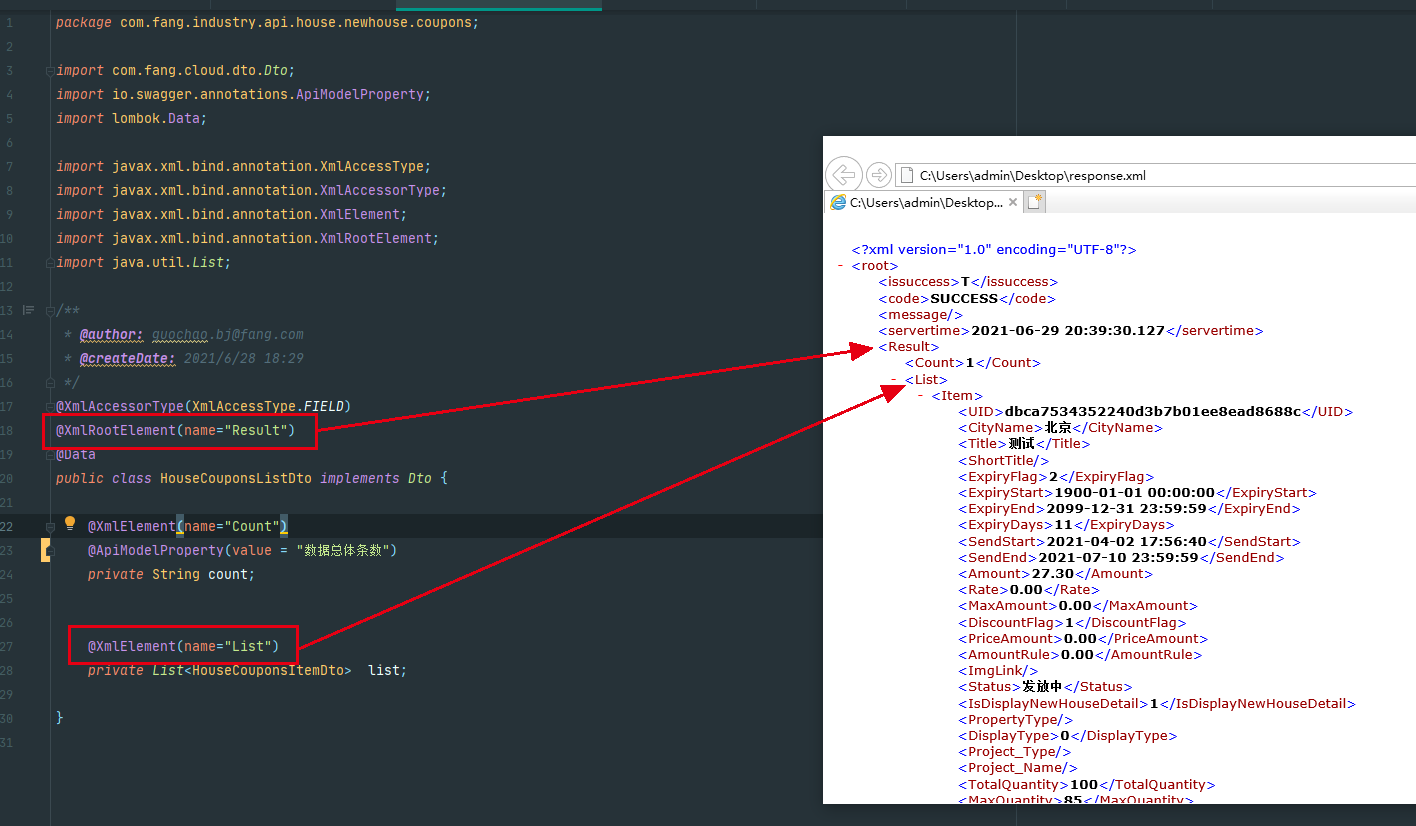Click the browser Back arrow button
The height and width of the screenshot is (826, 1416).
tap(844, 175)
